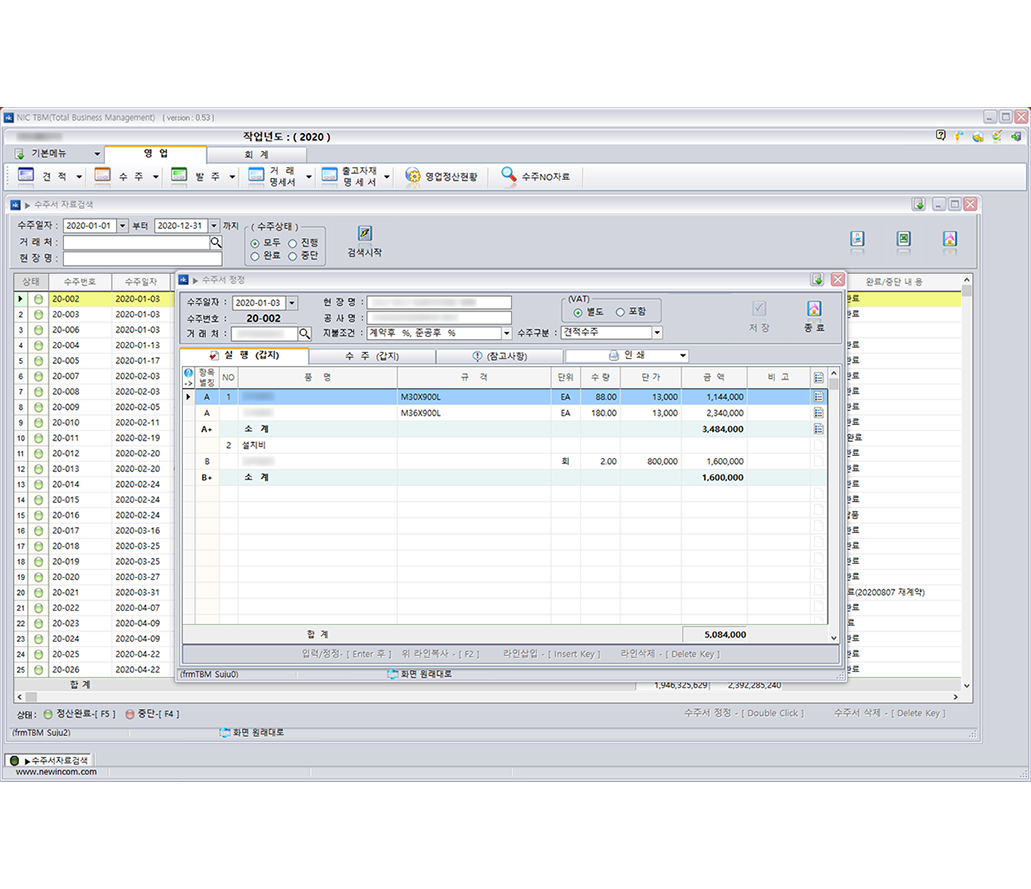Viewport: 1031px width, 889px height.
Task: Expand the 지불조건 dropdown
Action: (x=506, y=333)
